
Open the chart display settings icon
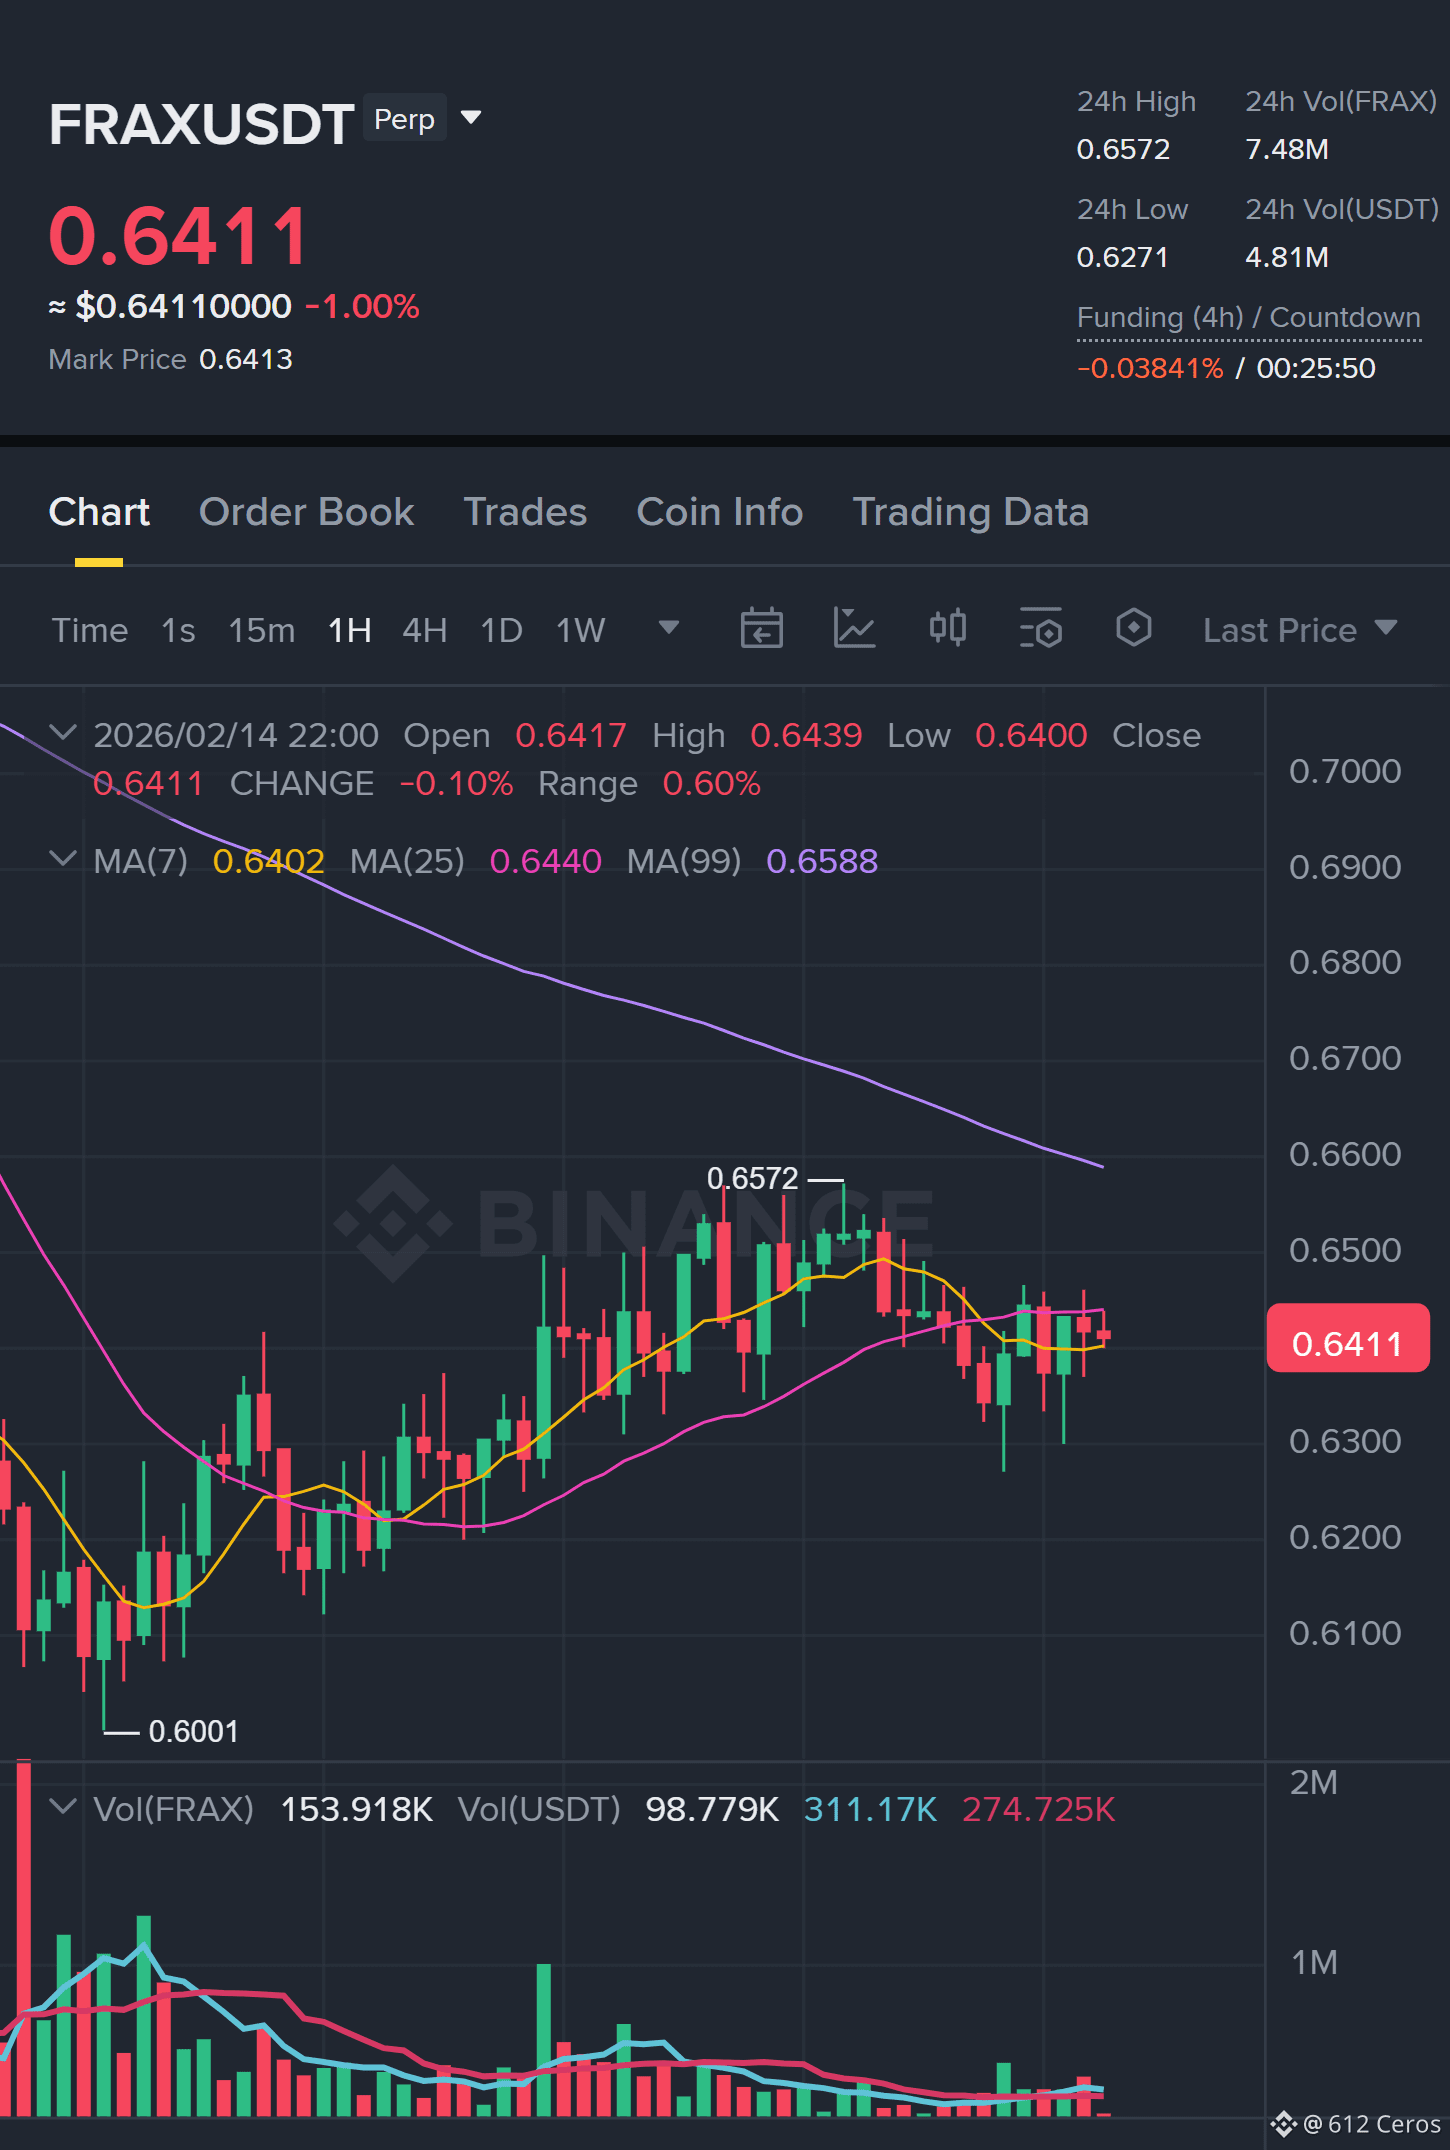pos(1040,629)
